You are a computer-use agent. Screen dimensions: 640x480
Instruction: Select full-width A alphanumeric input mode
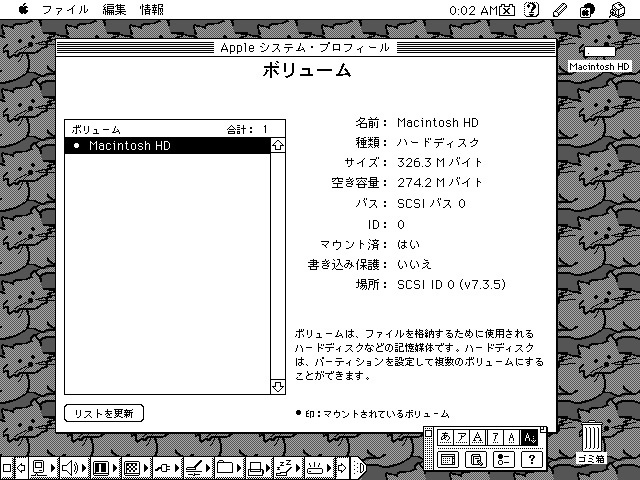pos(478,438)
